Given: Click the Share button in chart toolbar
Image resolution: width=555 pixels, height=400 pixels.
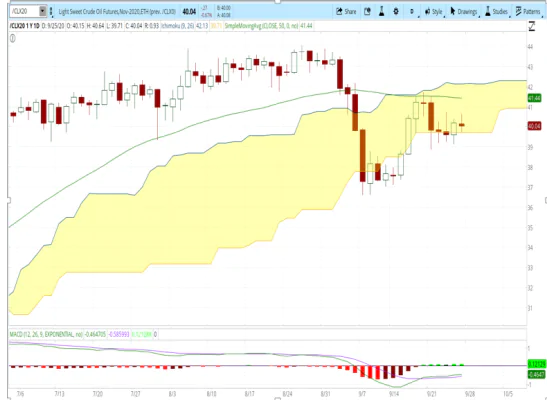Looking at the screenshot, I should 346,12.
